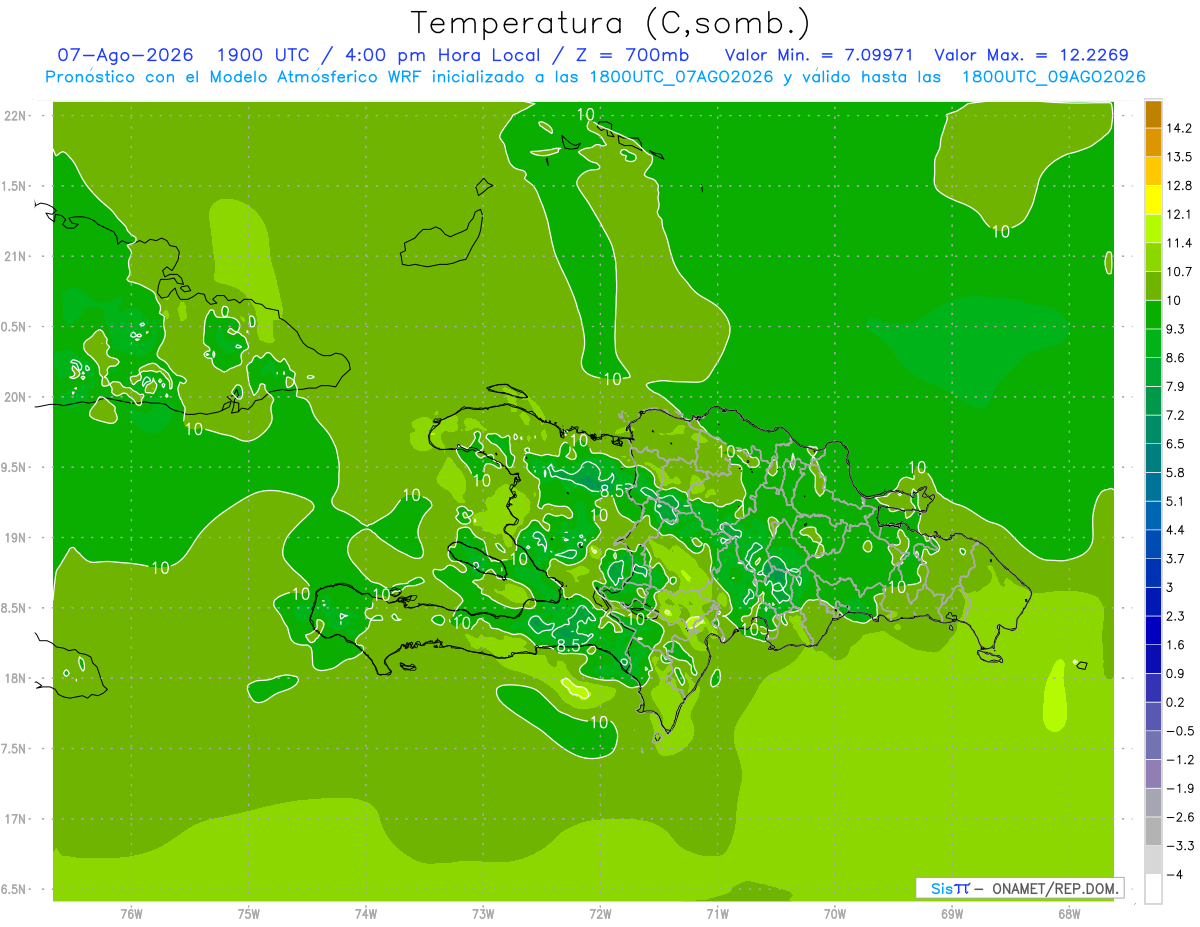The image size is (1200, 927).
Task: Click the "17N" latitude axis label
Action: pyautogui.click(x=16, y=819)
